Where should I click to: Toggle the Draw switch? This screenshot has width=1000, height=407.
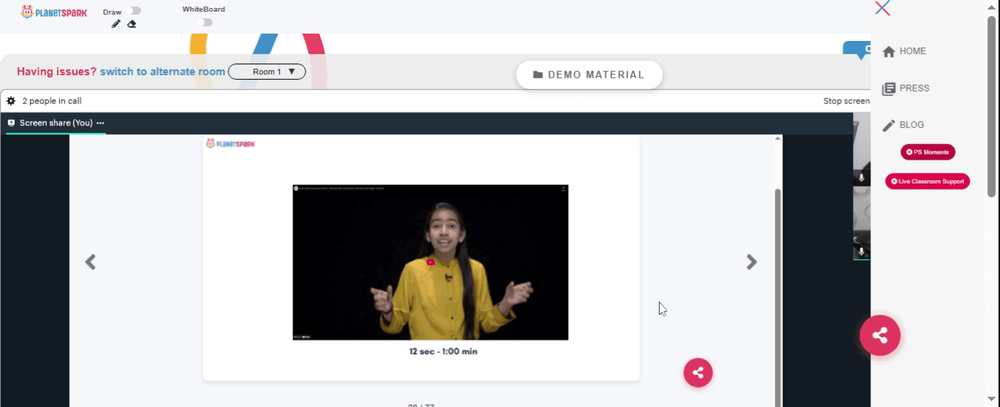point(133,11)
